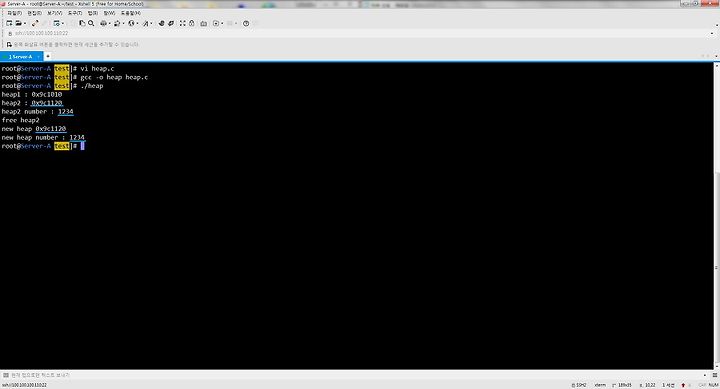Open the 창(W) menu
The width and height of the screenshot is (720, 389).
[109, 13]
